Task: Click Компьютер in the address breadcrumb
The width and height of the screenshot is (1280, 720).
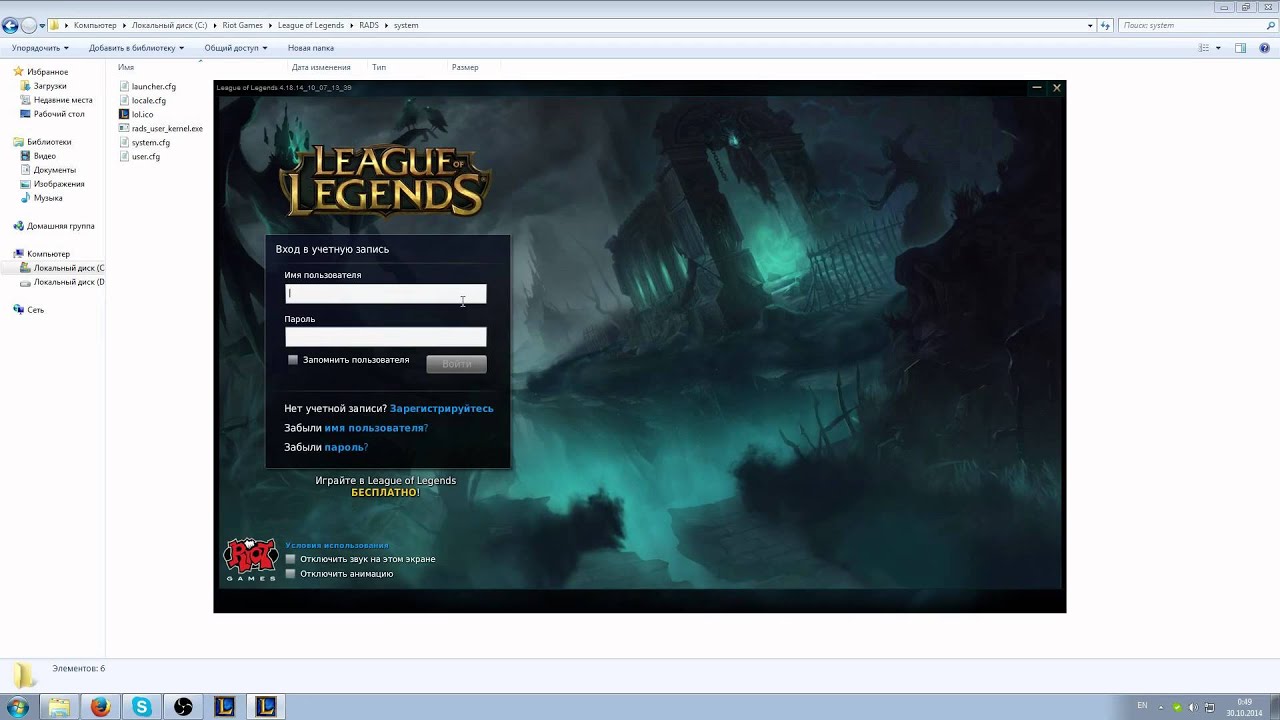Action: tap(95, 25)
